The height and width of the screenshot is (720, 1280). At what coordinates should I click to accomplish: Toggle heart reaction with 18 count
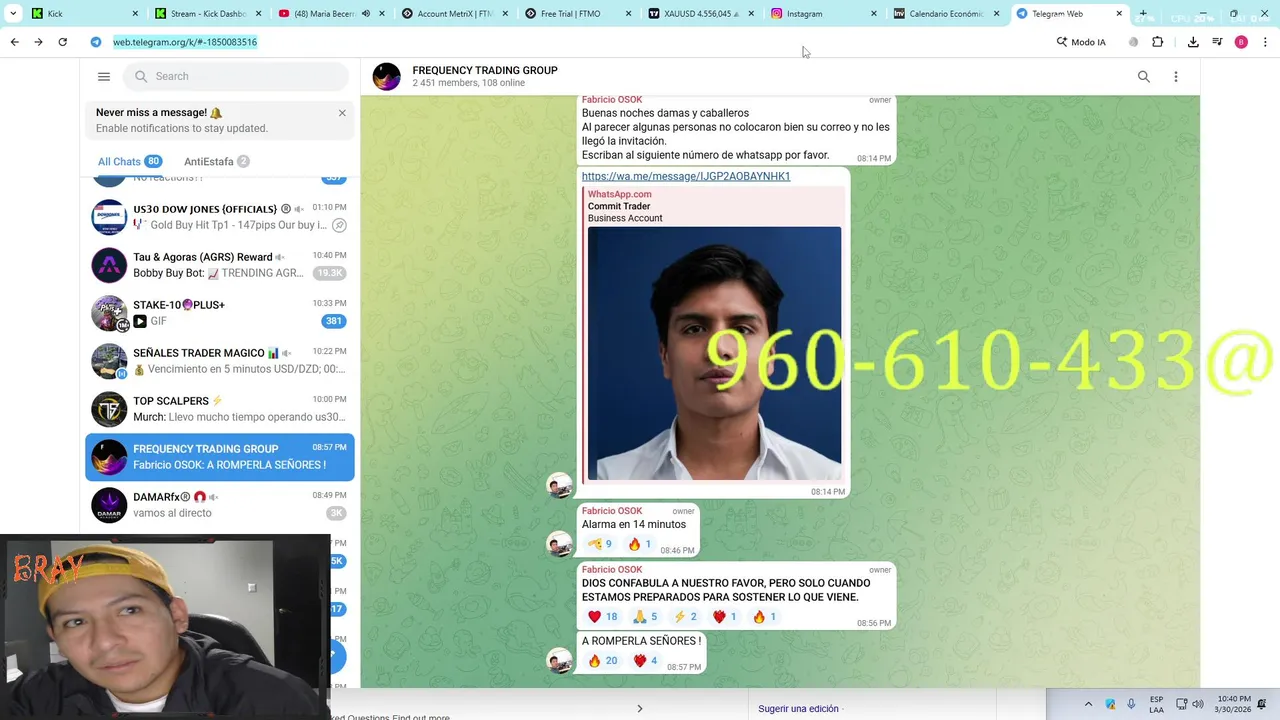click(602, 617)
